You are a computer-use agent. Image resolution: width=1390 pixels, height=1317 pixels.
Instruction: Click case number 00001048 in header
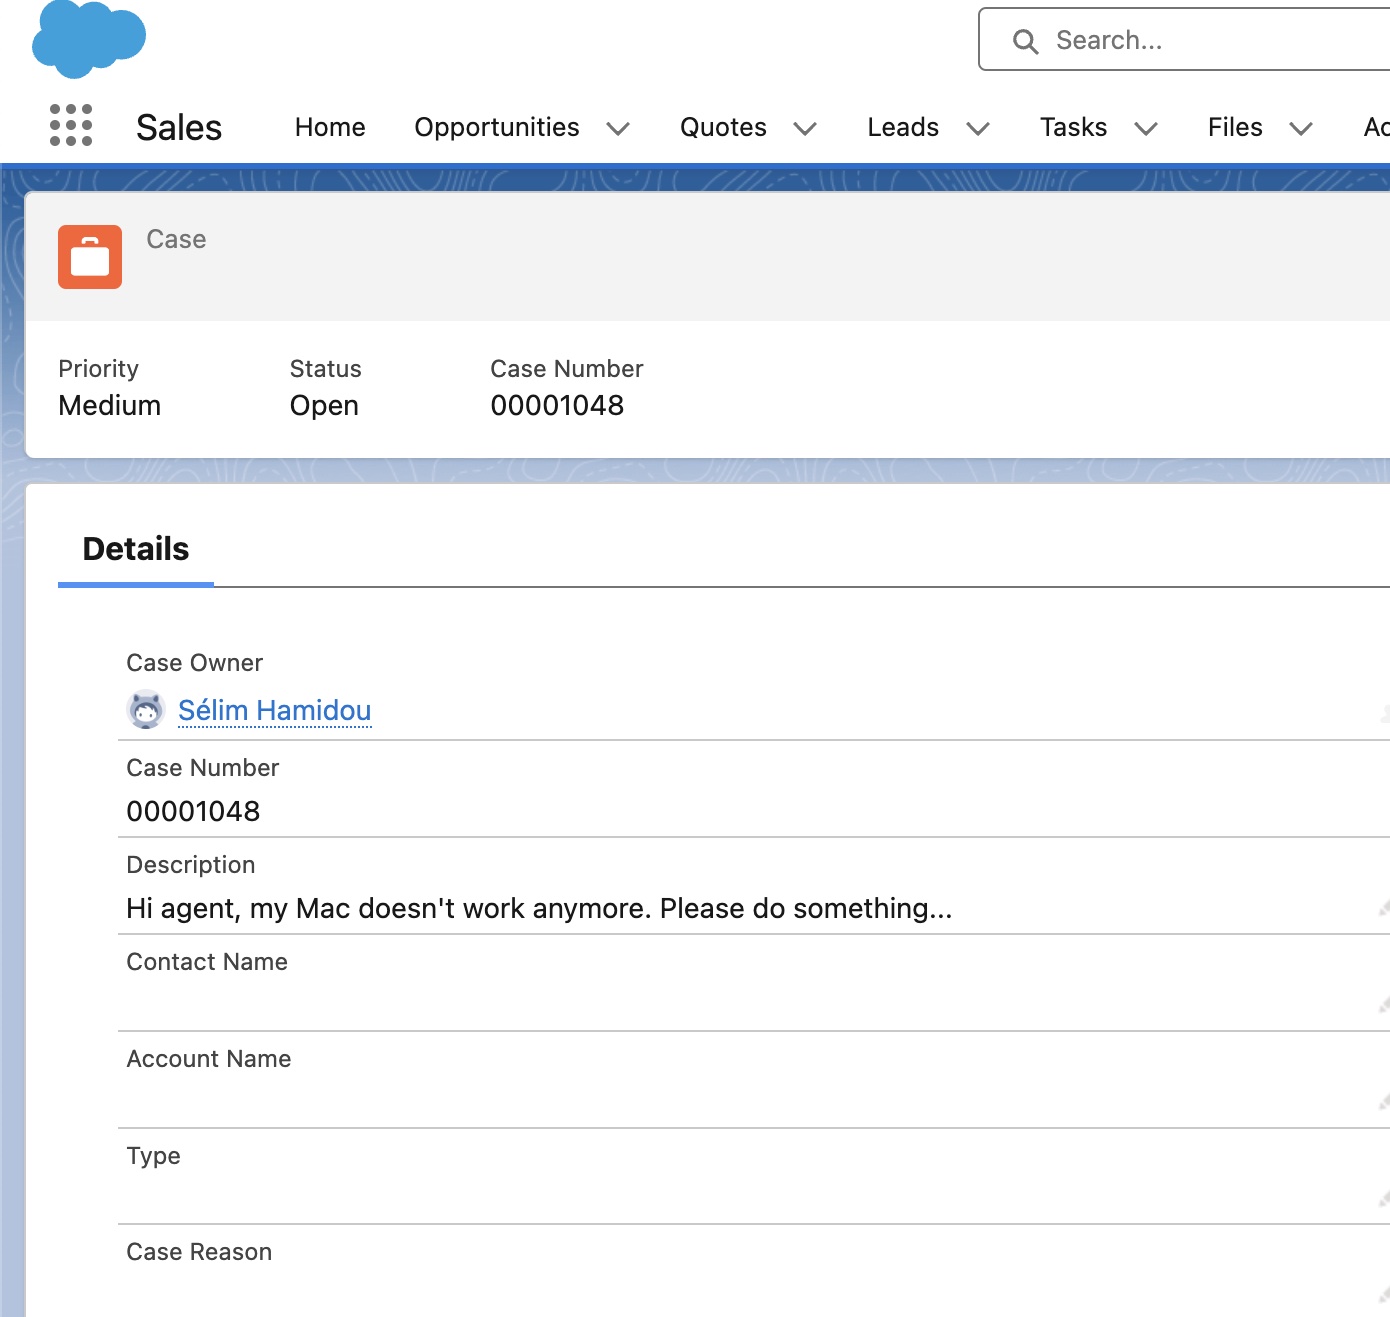[557, 405]
